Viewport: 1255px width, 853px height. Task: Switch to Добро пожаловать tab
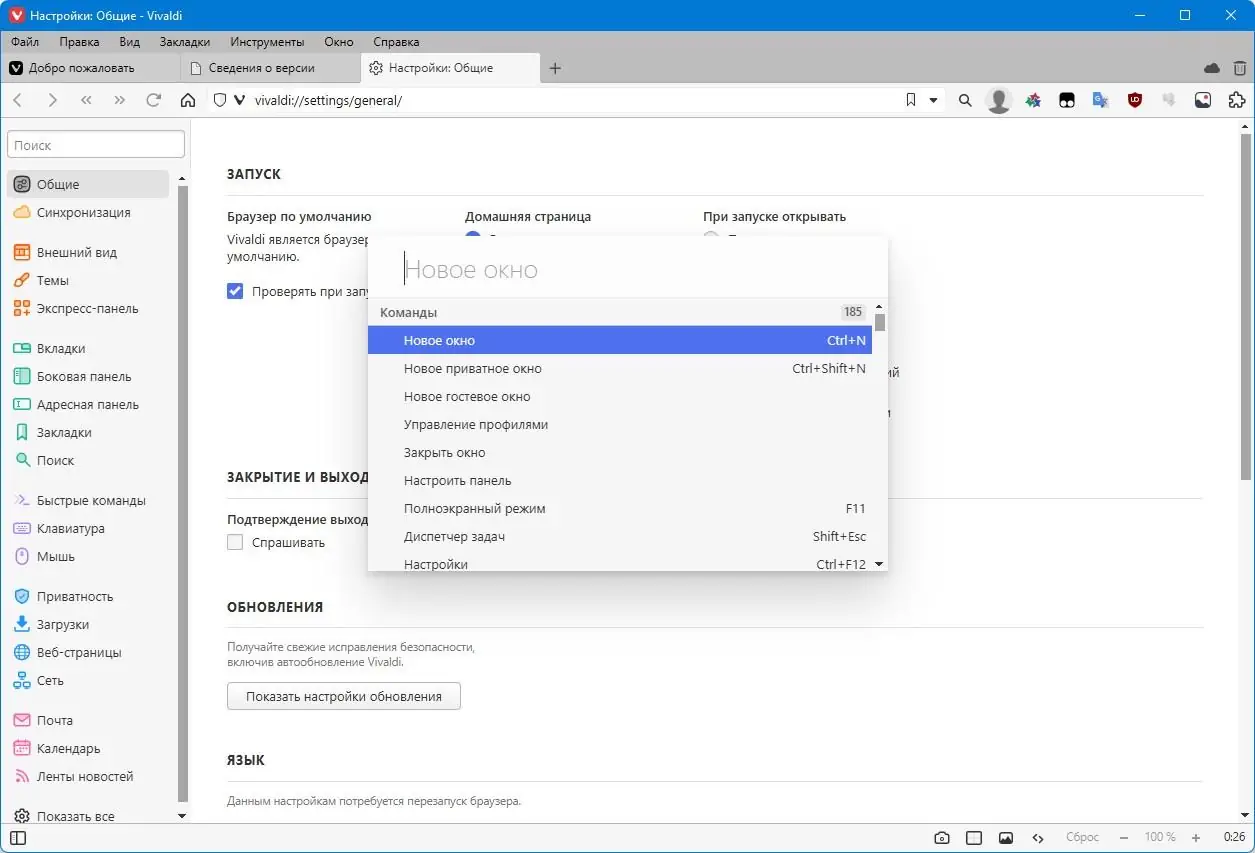[x=90, y=68]
